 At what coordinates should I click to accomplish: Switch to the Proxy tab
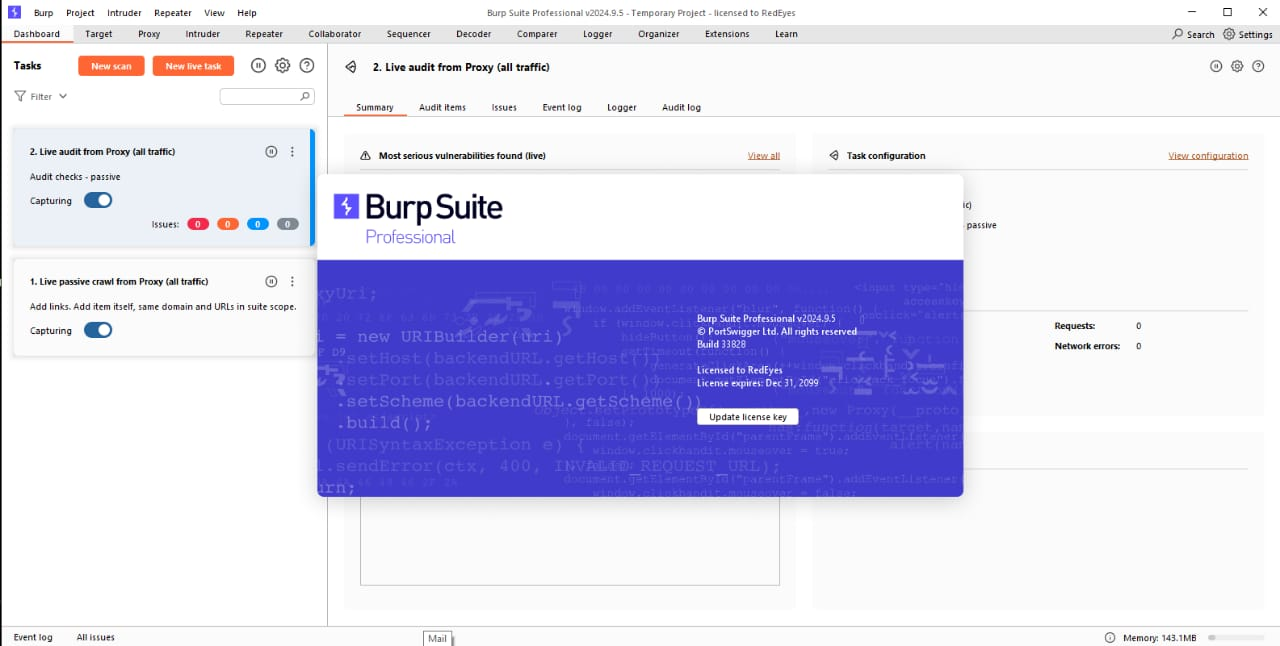(x=149, y=34)
